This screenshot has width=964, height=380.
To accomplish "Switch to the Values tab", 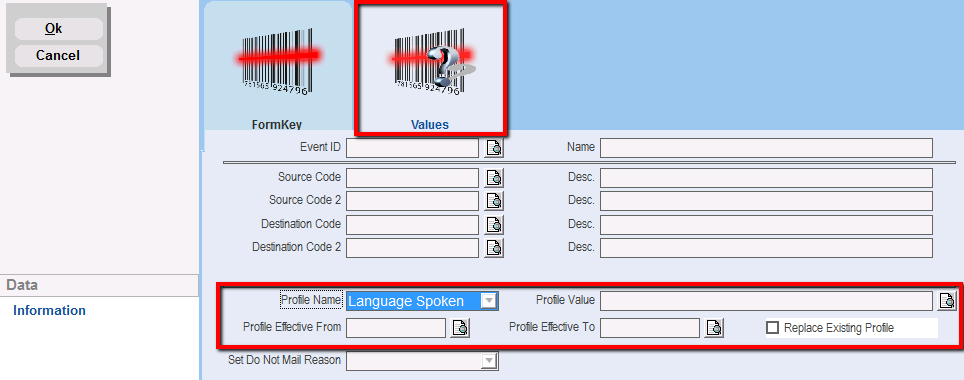I will tap(430, 68).
